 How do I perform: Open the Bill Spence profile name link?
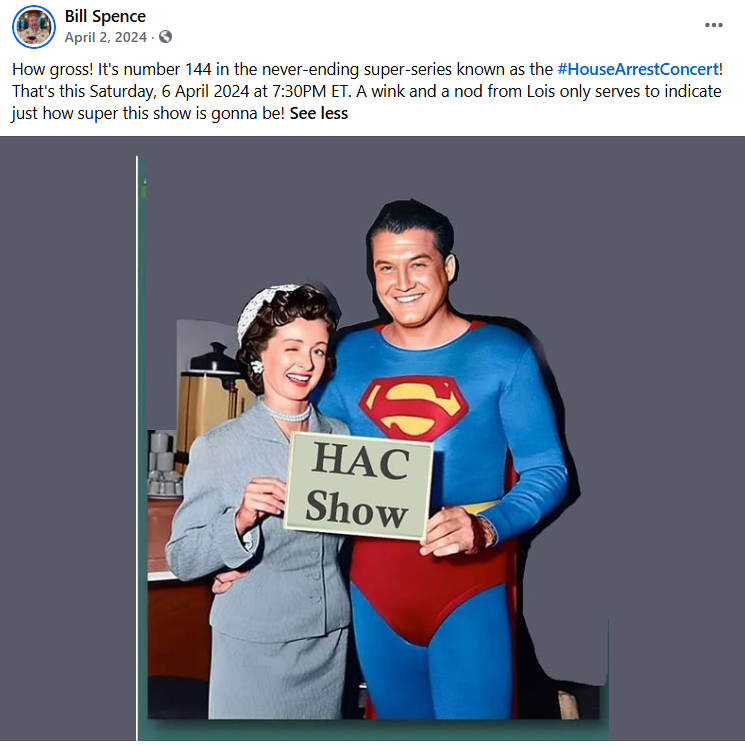point(105,16)
